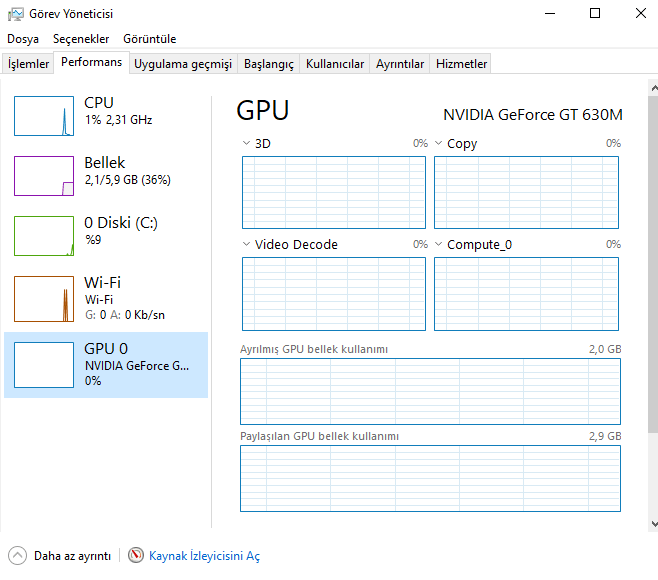The image size is (658, 580).
Task: Click the Task Manager app icon in title bar
Action: (15, 14)
